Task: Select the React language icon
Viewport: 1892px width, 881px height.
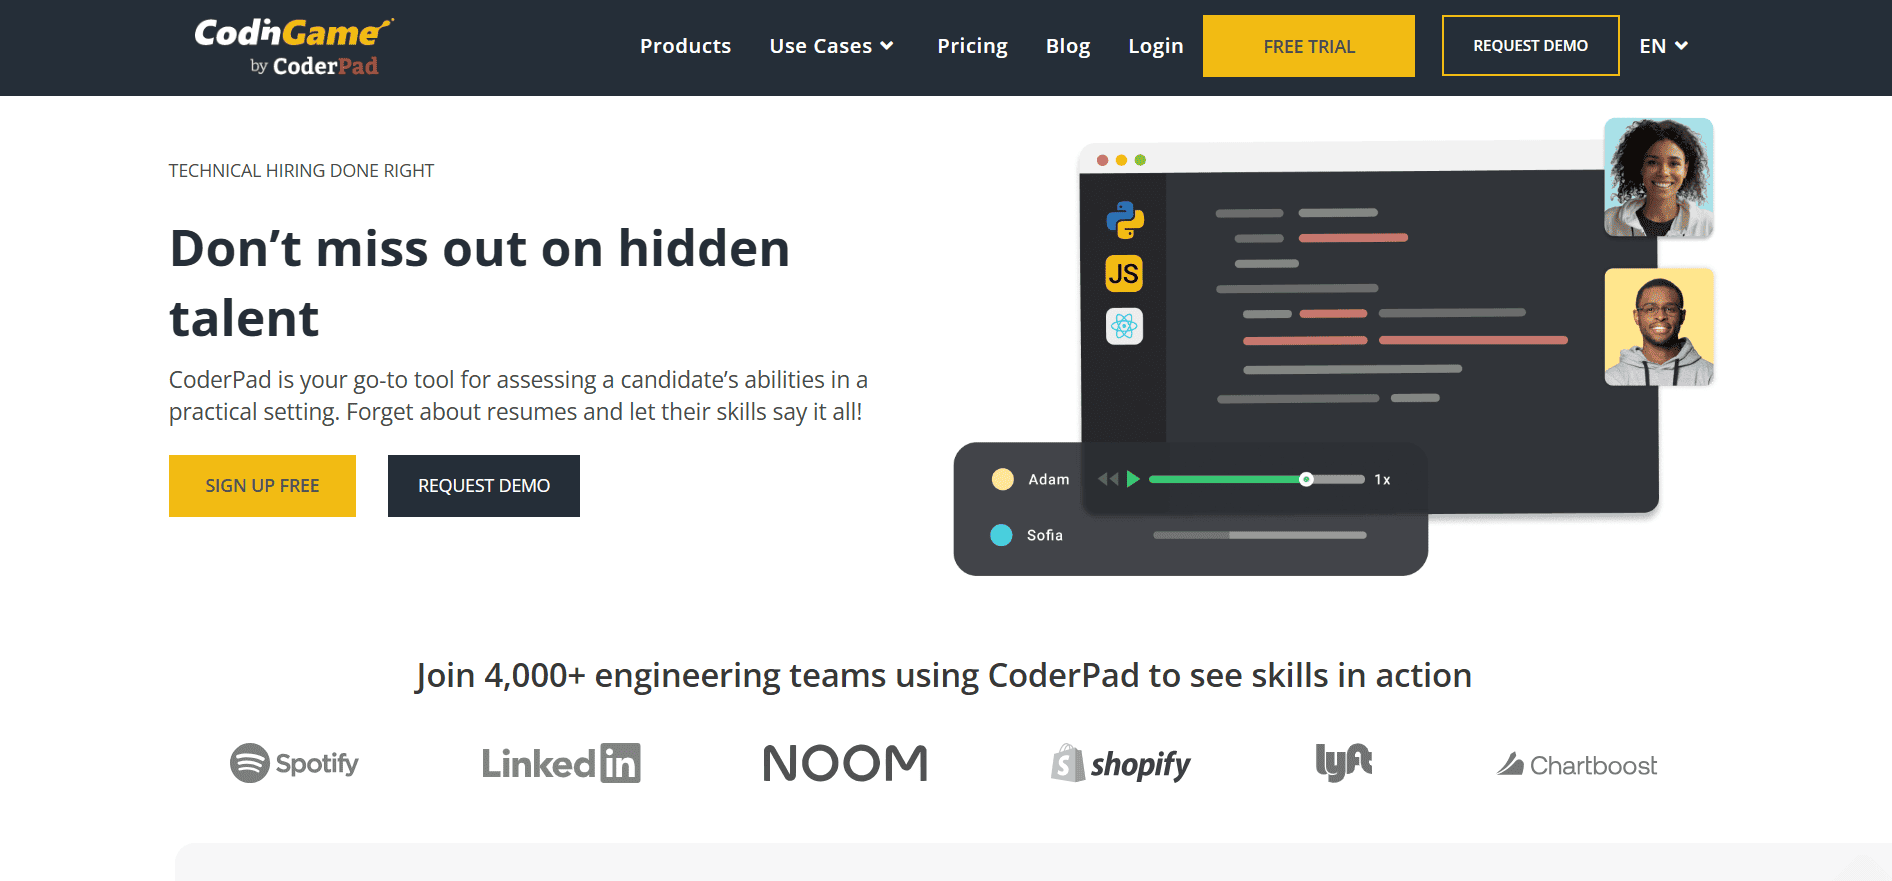Action: [x=1124, y=326]
